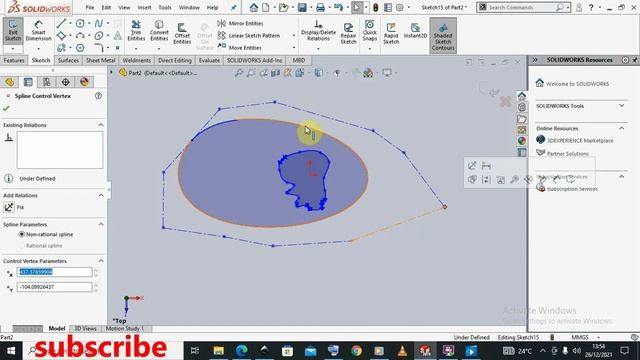Screen dimensions: 640x360
Task: Open the Edit menu
Action: point(106,7)
